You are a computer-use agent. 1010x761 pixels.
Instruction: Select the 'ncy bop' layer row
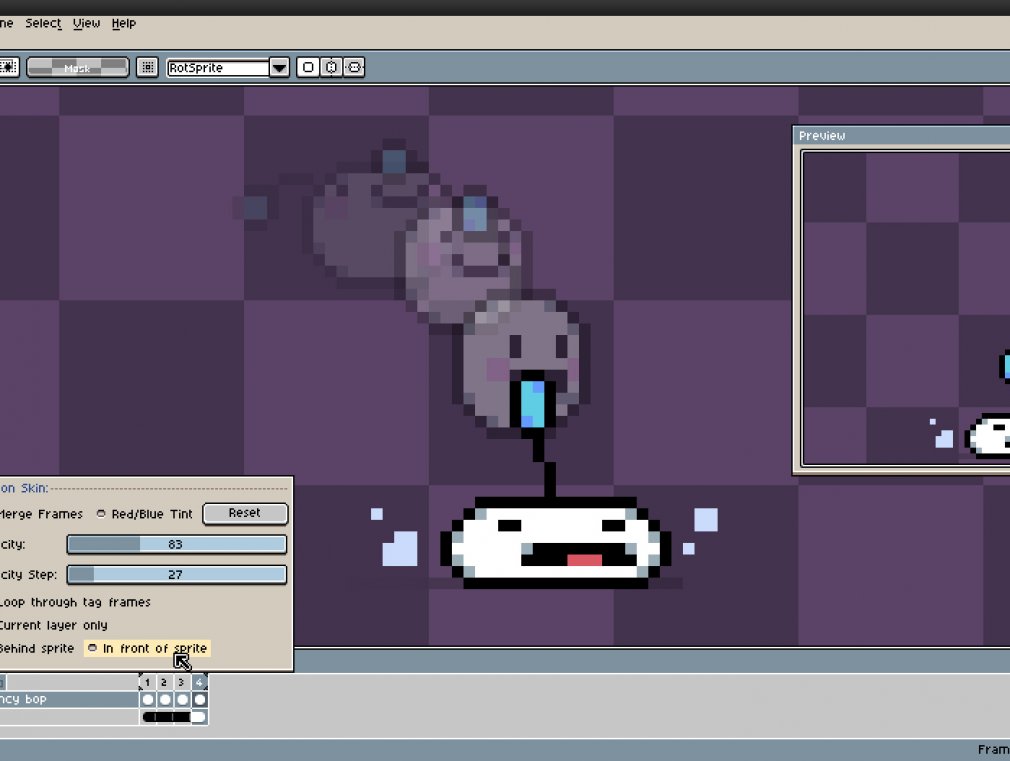pos(69,699)
